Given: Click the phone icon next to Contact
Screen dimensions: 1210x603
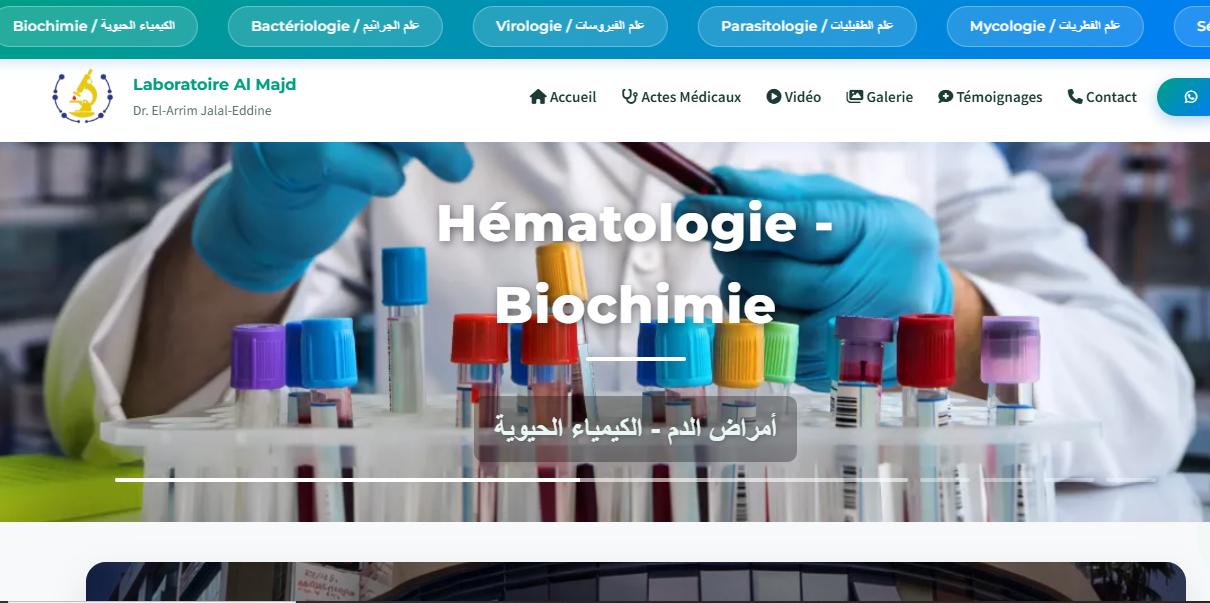Looking at the screenshot, I should coord(1075,97).
